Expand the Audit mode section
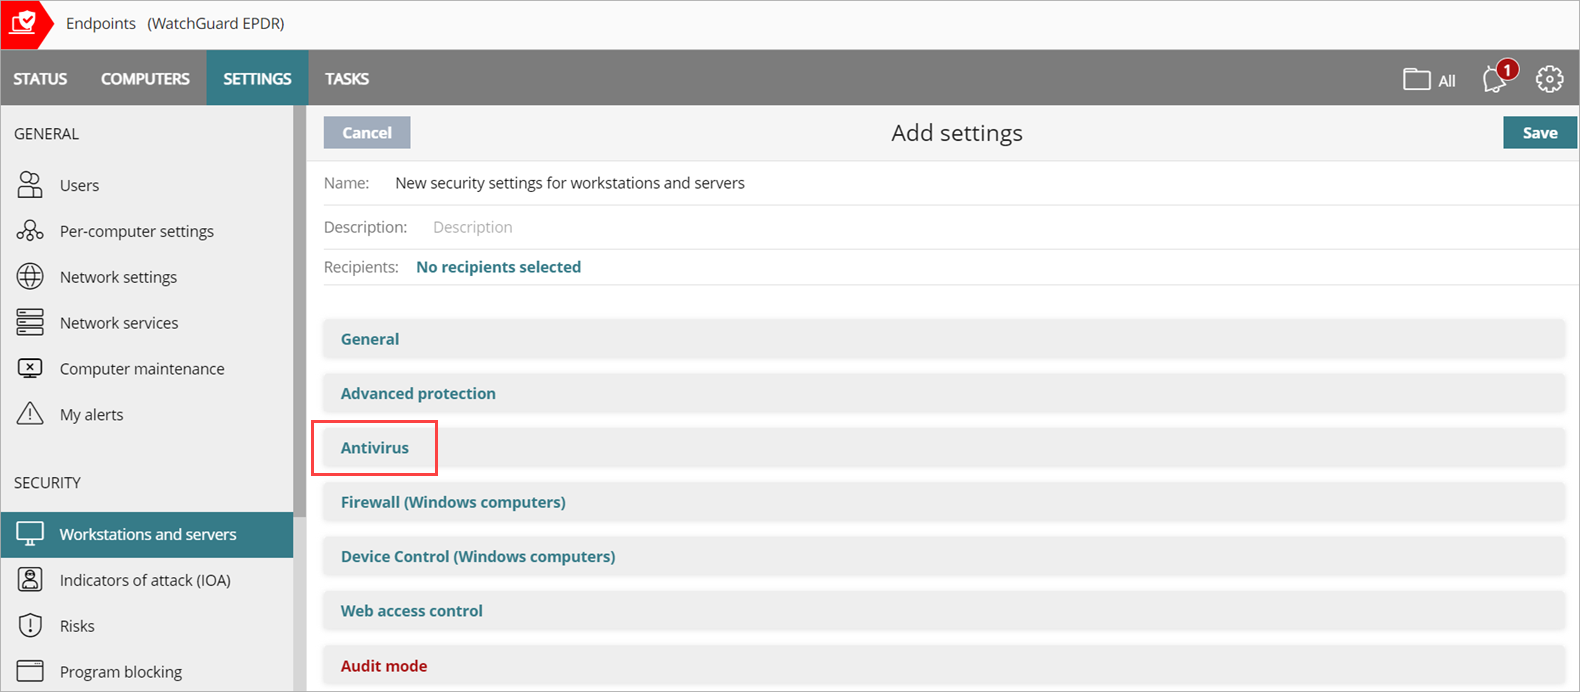Image resolution: width=1580 pixels, height=692 pixels. pos(384,666)
